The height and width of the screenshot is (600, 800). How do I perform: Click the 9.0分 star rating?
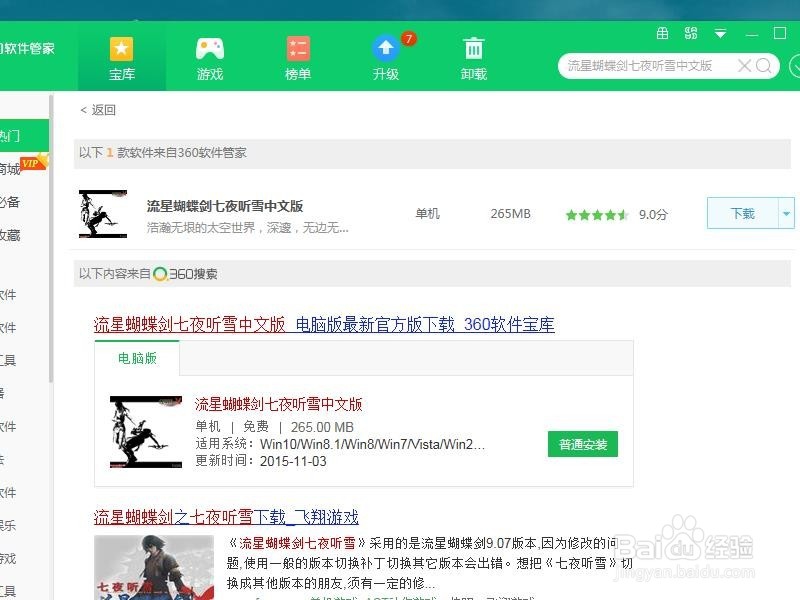(616, 215)
